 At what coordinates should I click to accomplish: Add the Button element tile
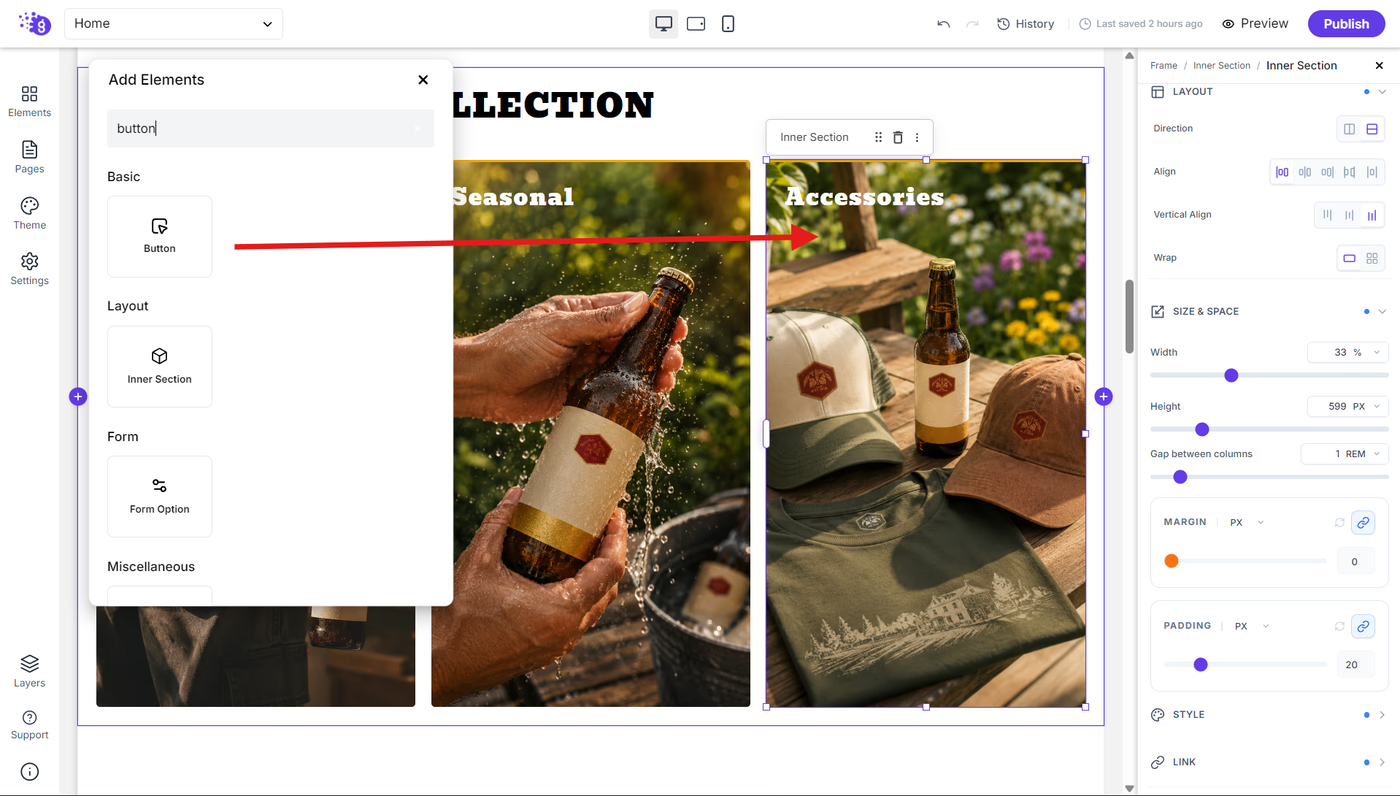coord(160,236)
